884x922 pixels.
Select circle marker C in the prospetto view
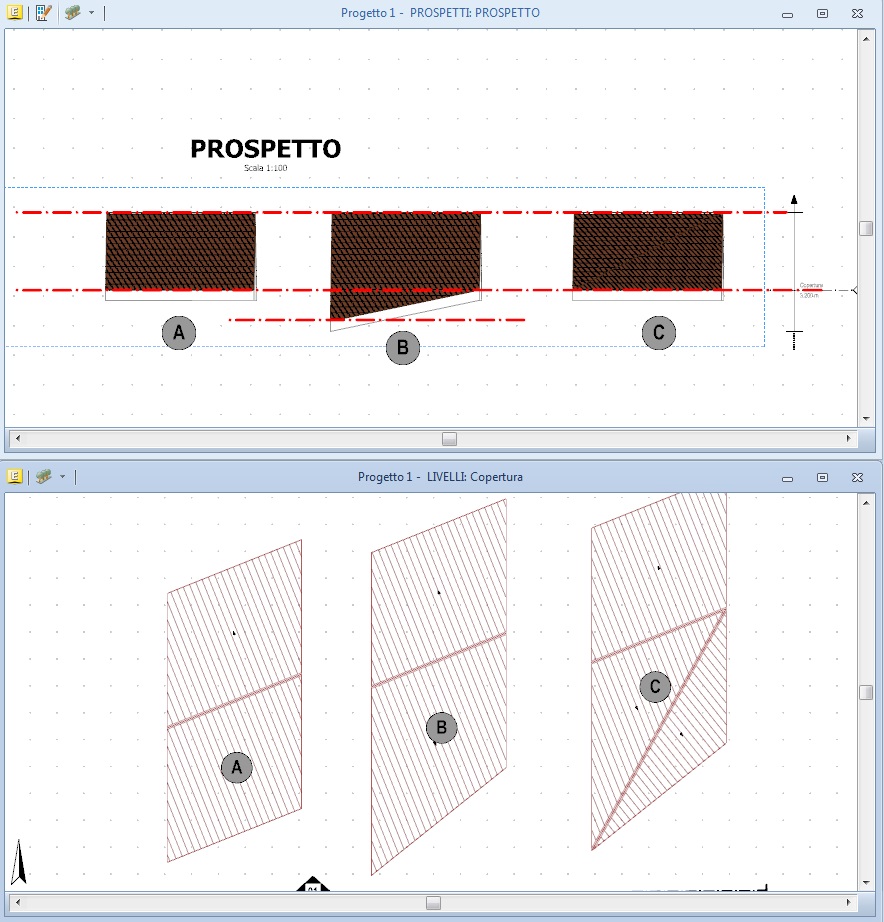tap(658, 333)
